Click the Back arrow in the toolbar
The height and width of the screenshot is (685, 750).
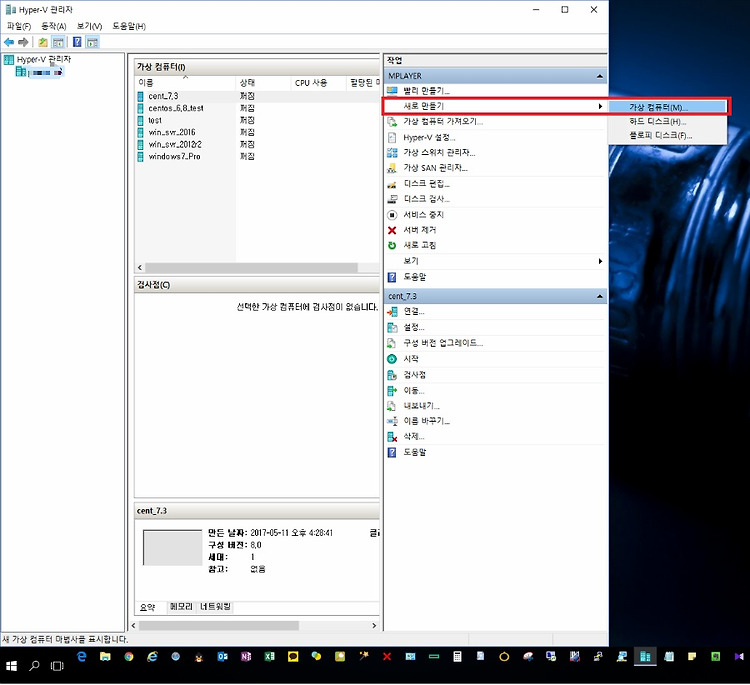click(9, 42)
